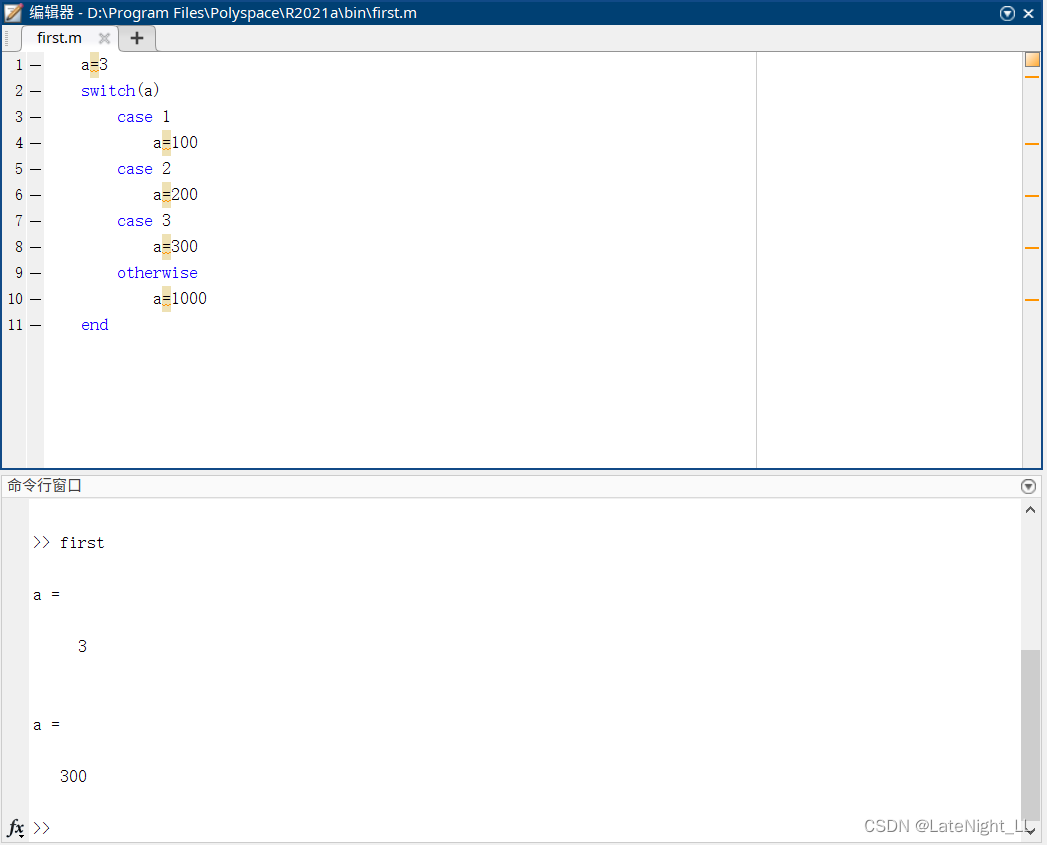Click the a=100 statement
Viewport: 1047px width, 845px height.
pos(176,142)
